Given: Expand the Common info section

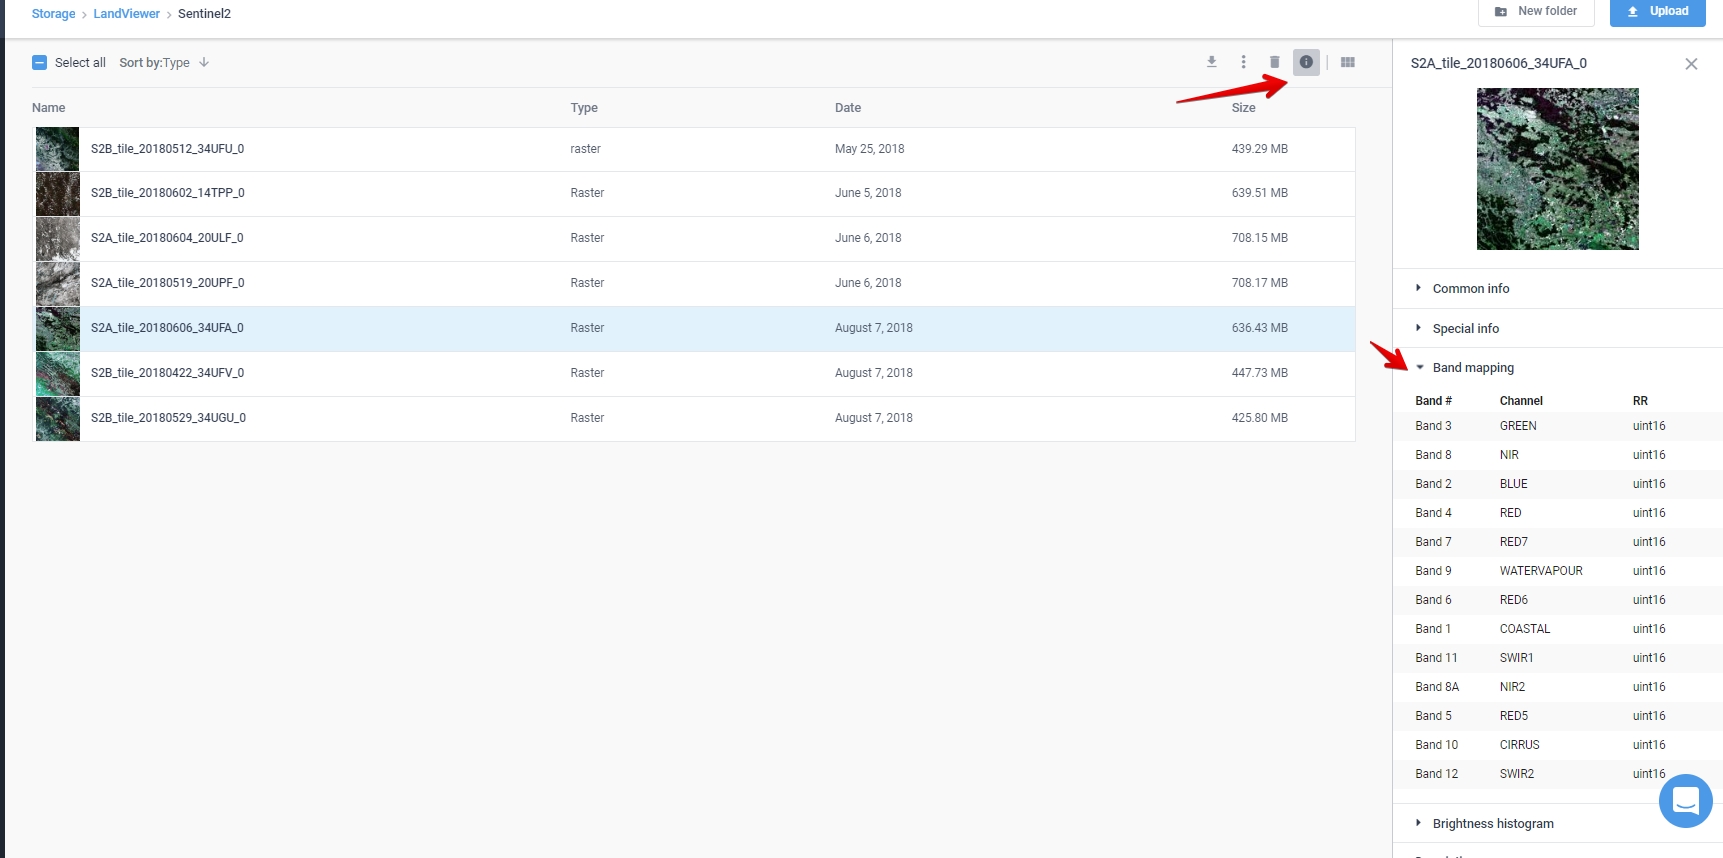Looking at the screenshot, I should 1470,288.
